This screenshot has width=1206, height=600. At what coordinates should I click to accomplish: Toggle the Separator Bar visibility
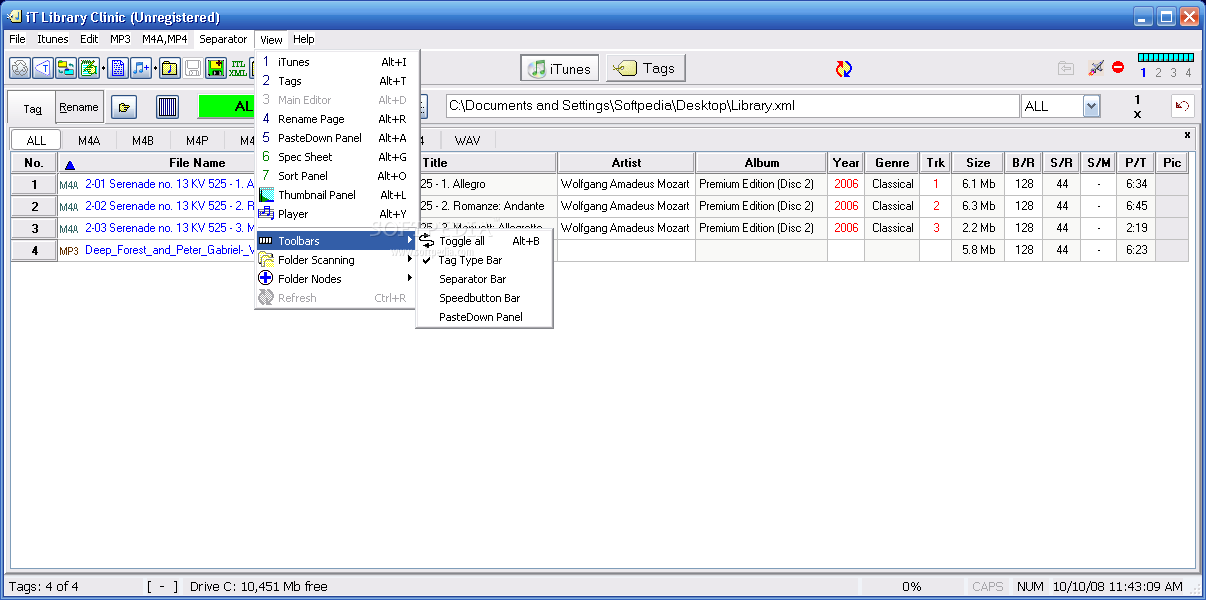[484, 279]
